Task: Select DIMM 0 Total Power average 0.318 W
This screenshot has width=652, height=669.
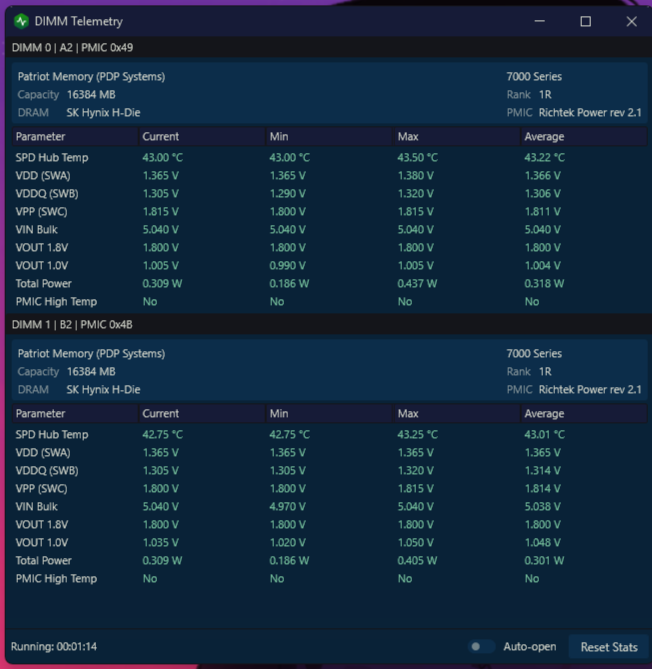Action: (544, 283)
